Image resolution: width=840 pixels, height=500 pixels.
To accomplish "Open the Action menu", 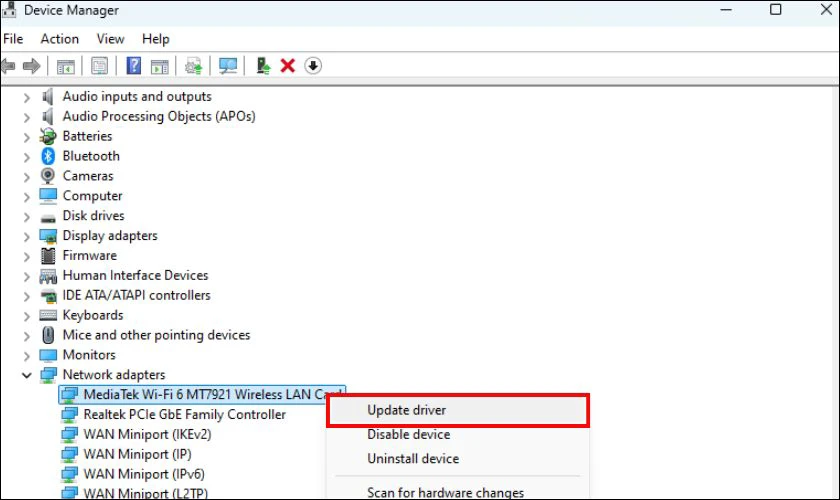I will 59,39.
